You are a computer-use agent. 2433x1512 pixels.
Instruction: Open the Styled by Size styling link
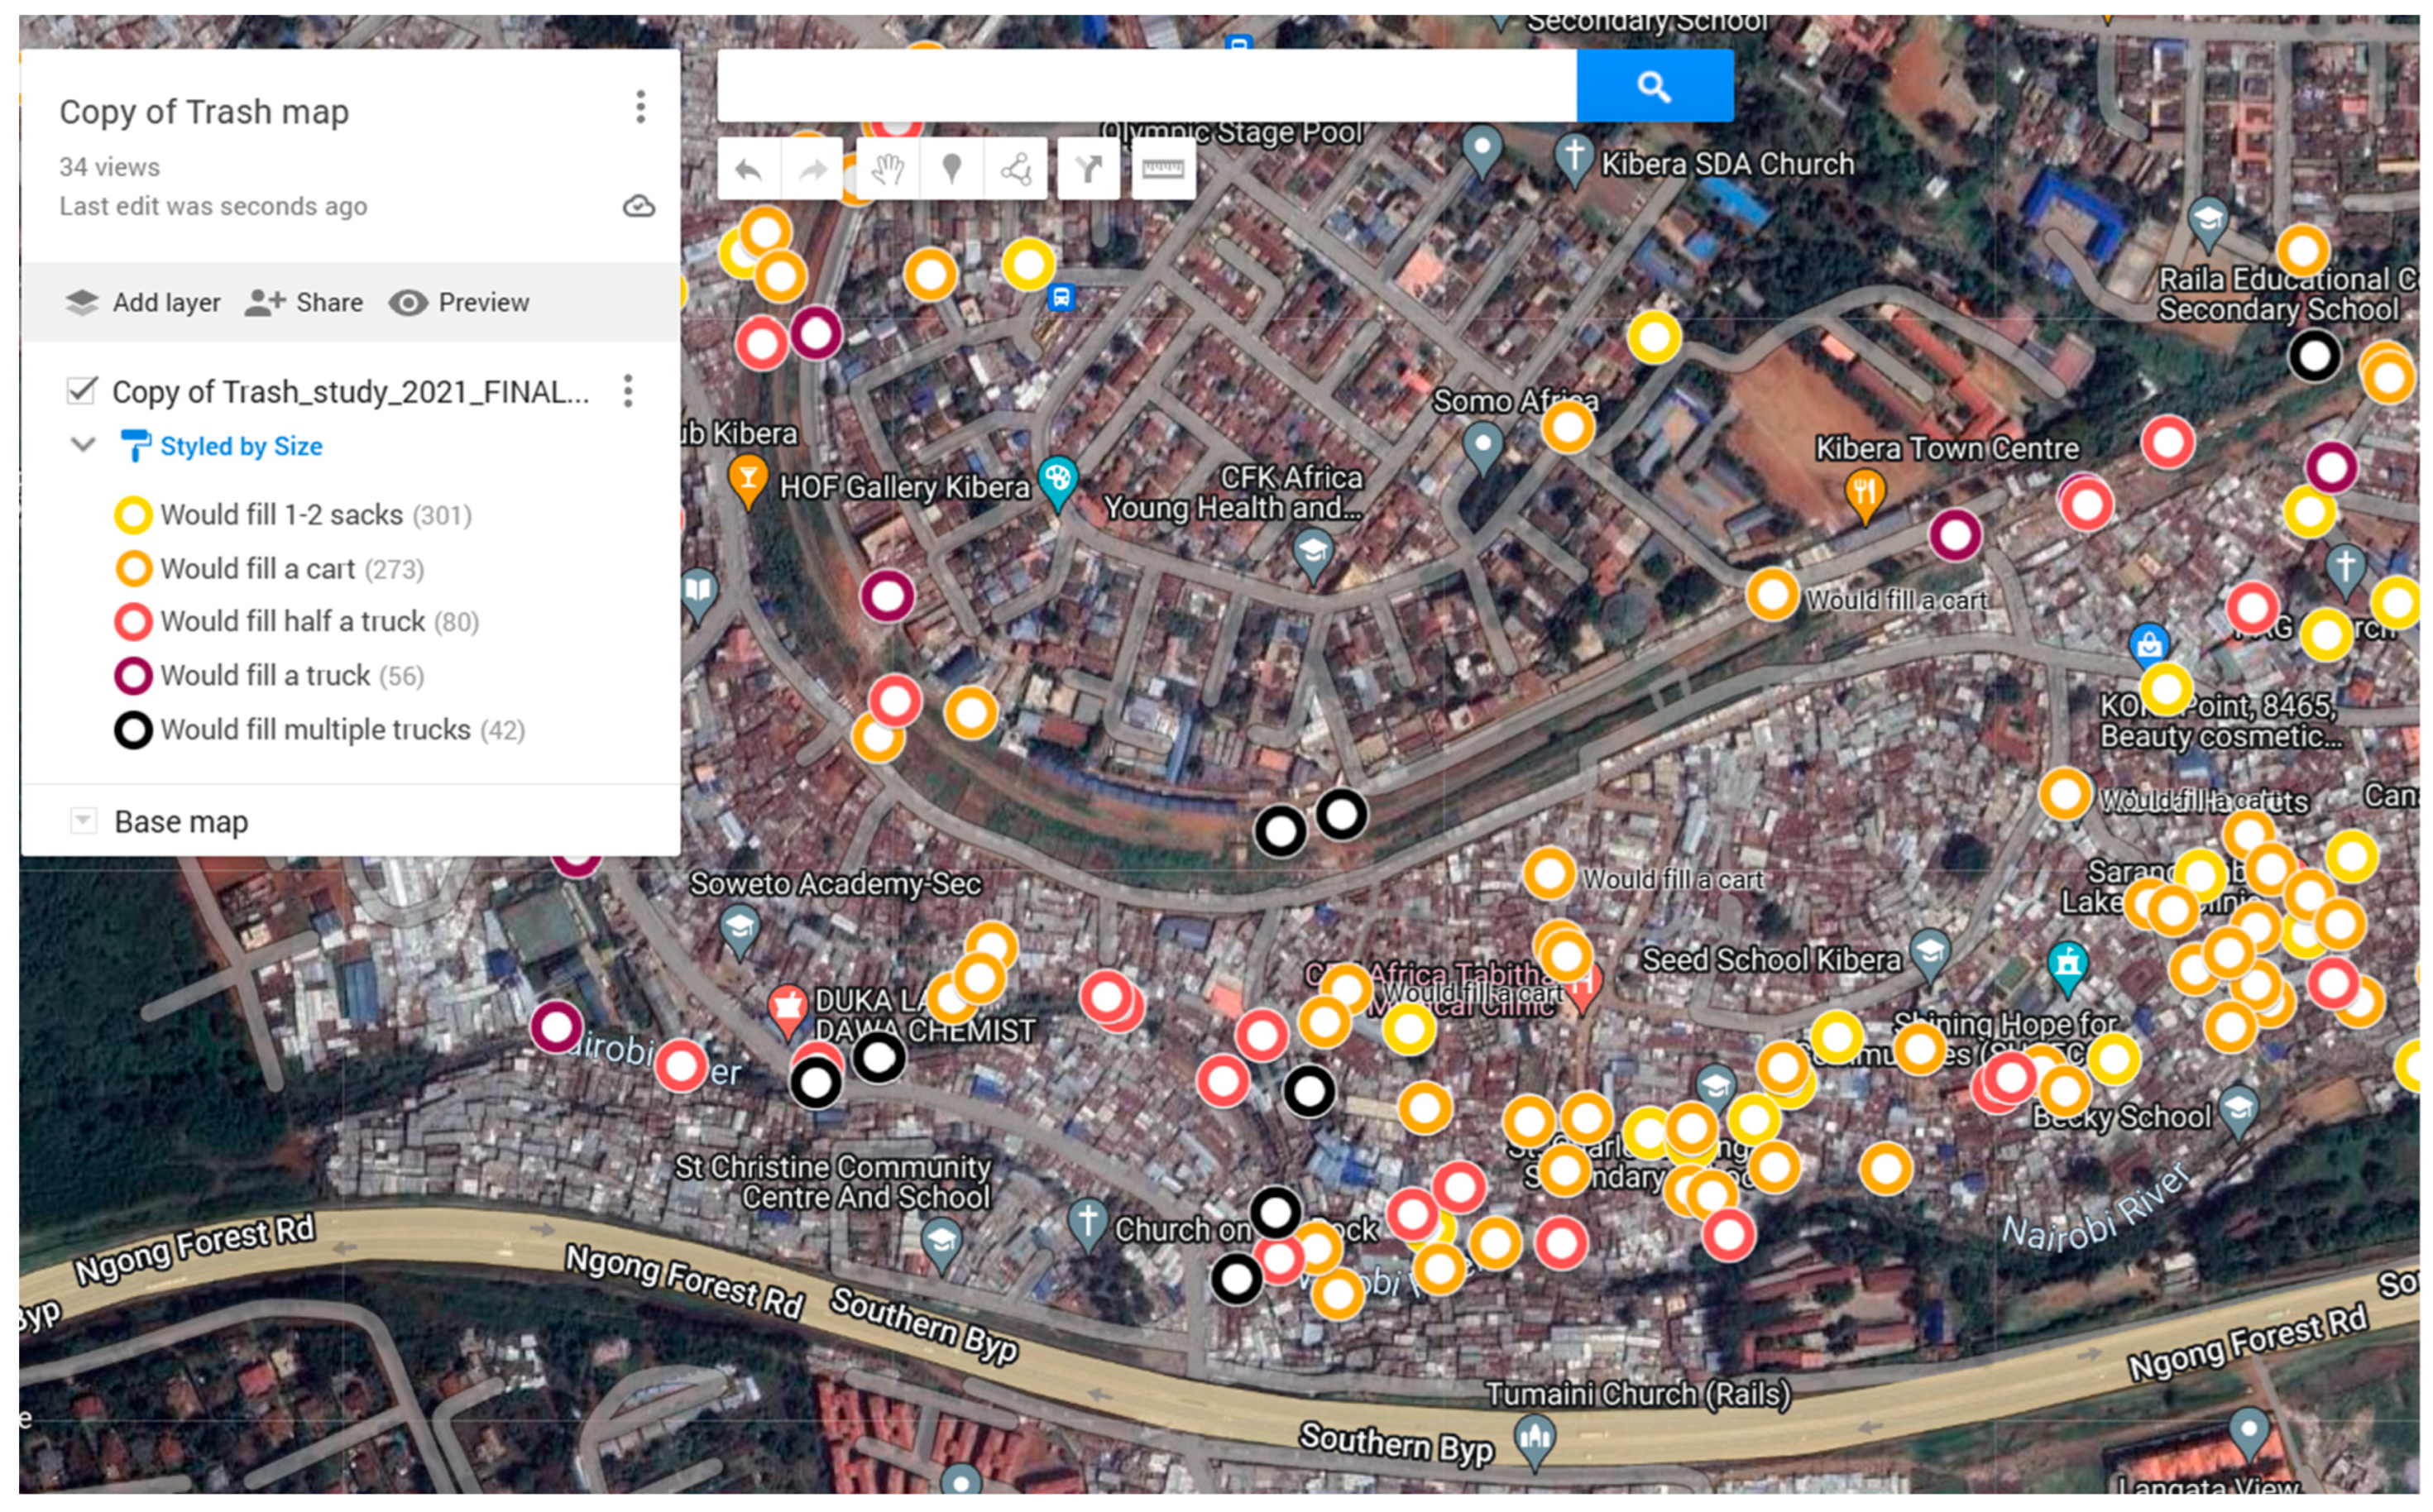tap(240, 446)
